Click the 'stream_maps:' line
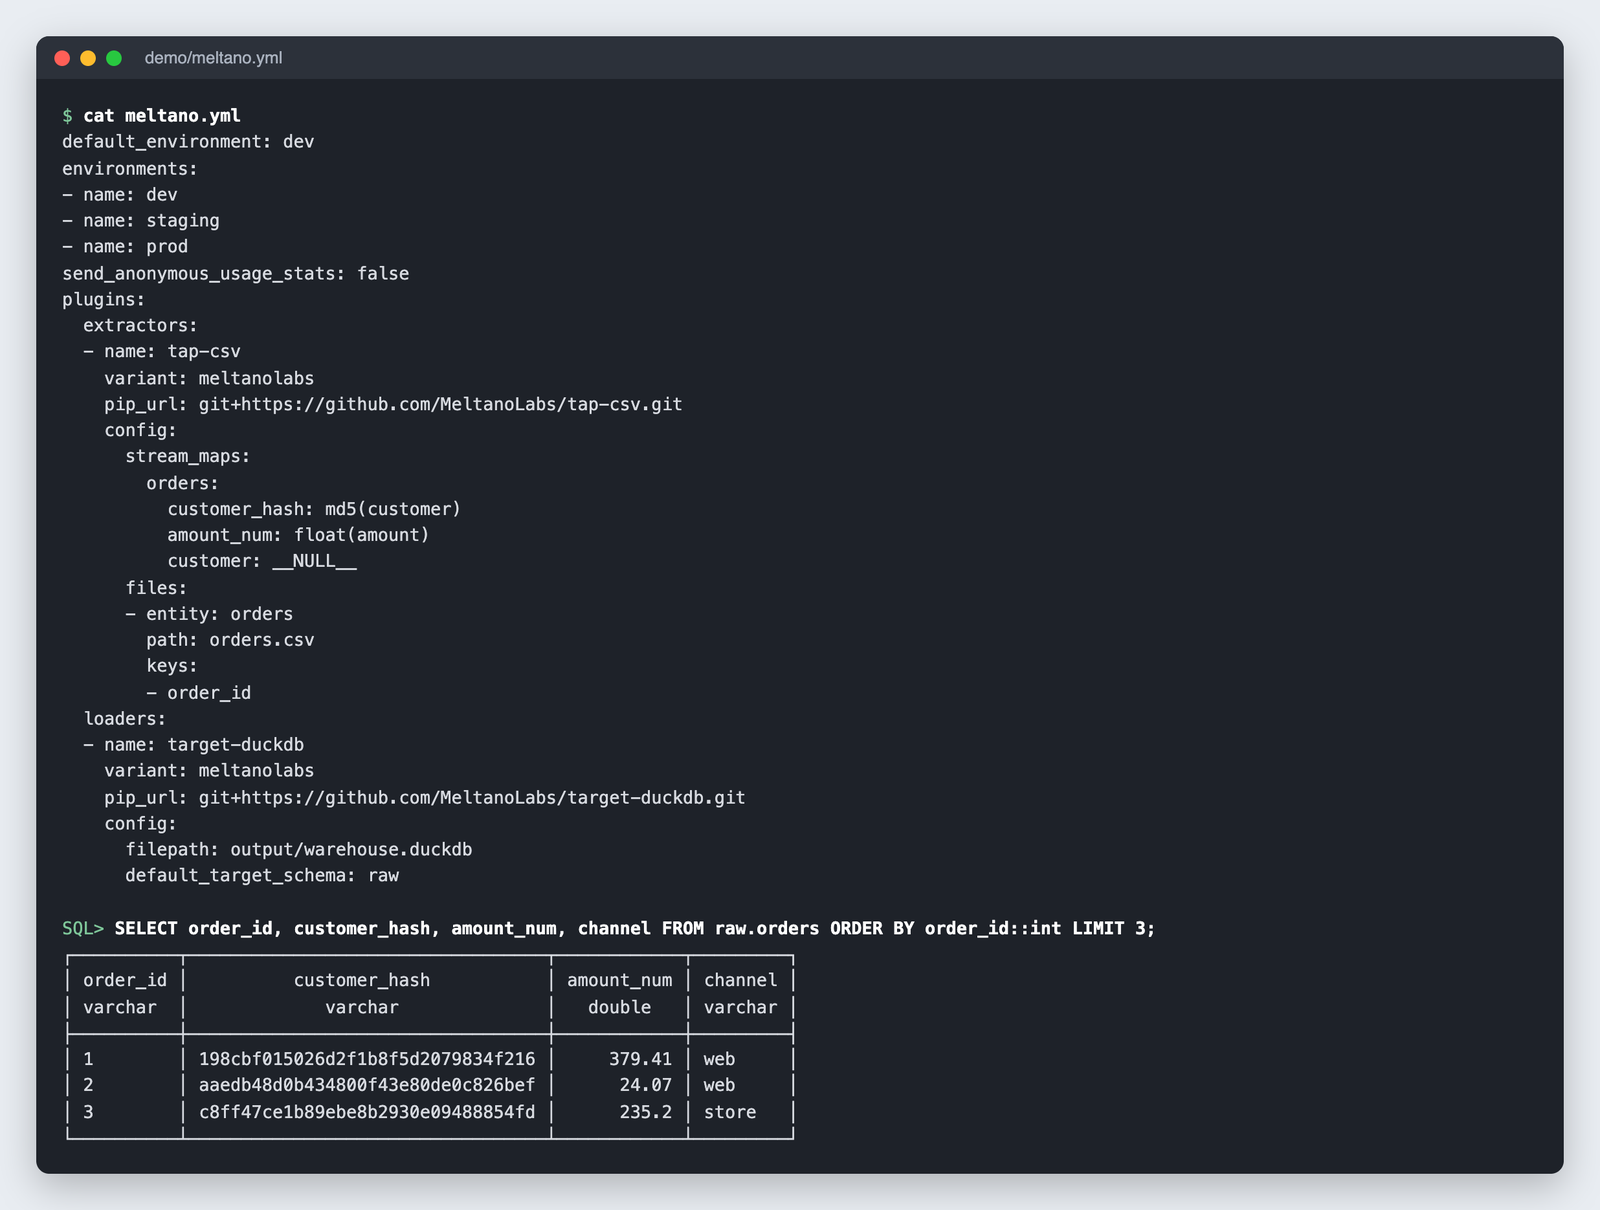The height and width of the screenshot is (1210, 1600). click(188, 457)
